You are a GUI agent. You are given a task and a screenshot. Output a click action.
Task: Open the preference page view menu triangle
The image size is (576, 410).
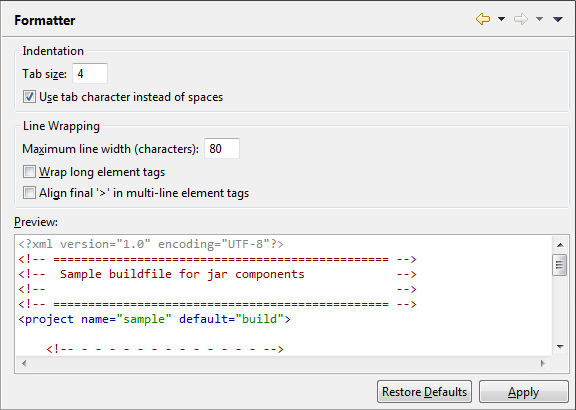[558, 19]
